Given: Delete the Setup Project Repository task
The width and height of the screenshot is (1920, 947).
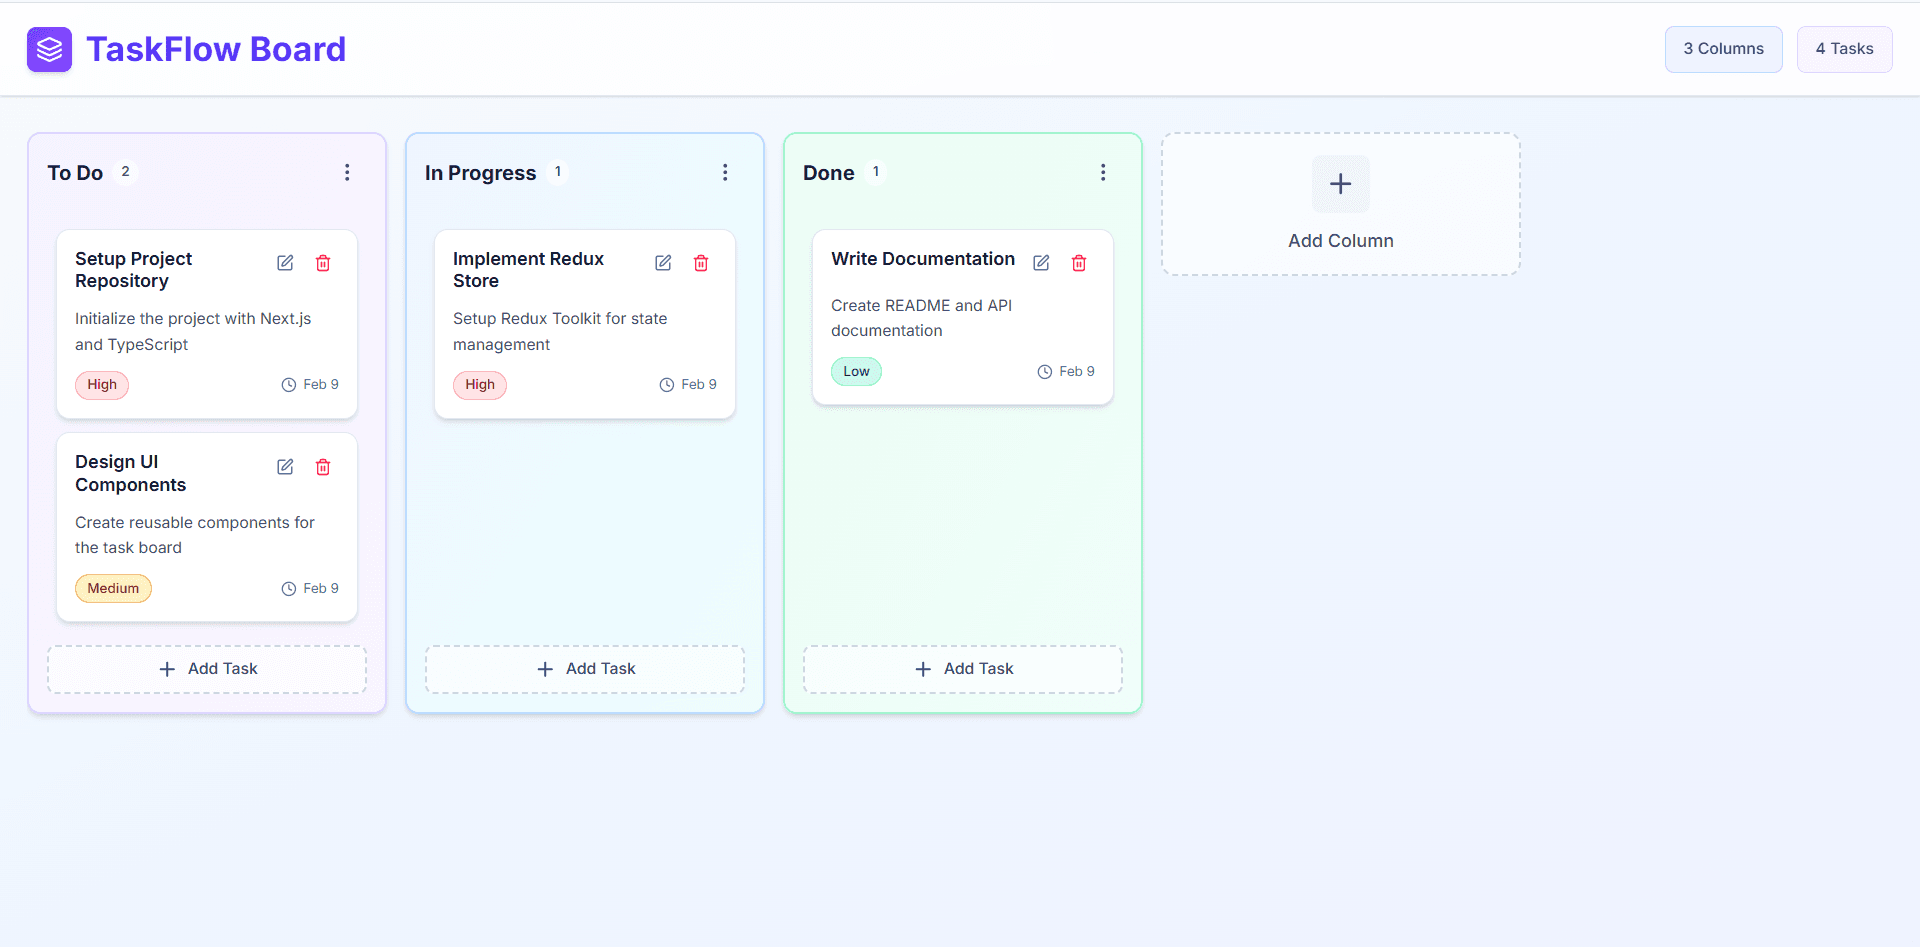Looking at the screenshot, I should 322,262.
